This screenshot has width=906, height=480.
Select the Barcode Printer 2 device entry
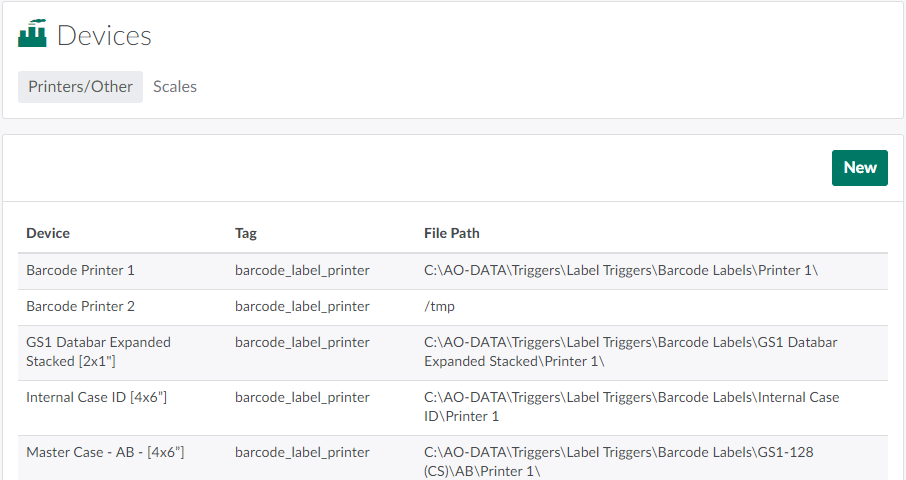point(80,306)
